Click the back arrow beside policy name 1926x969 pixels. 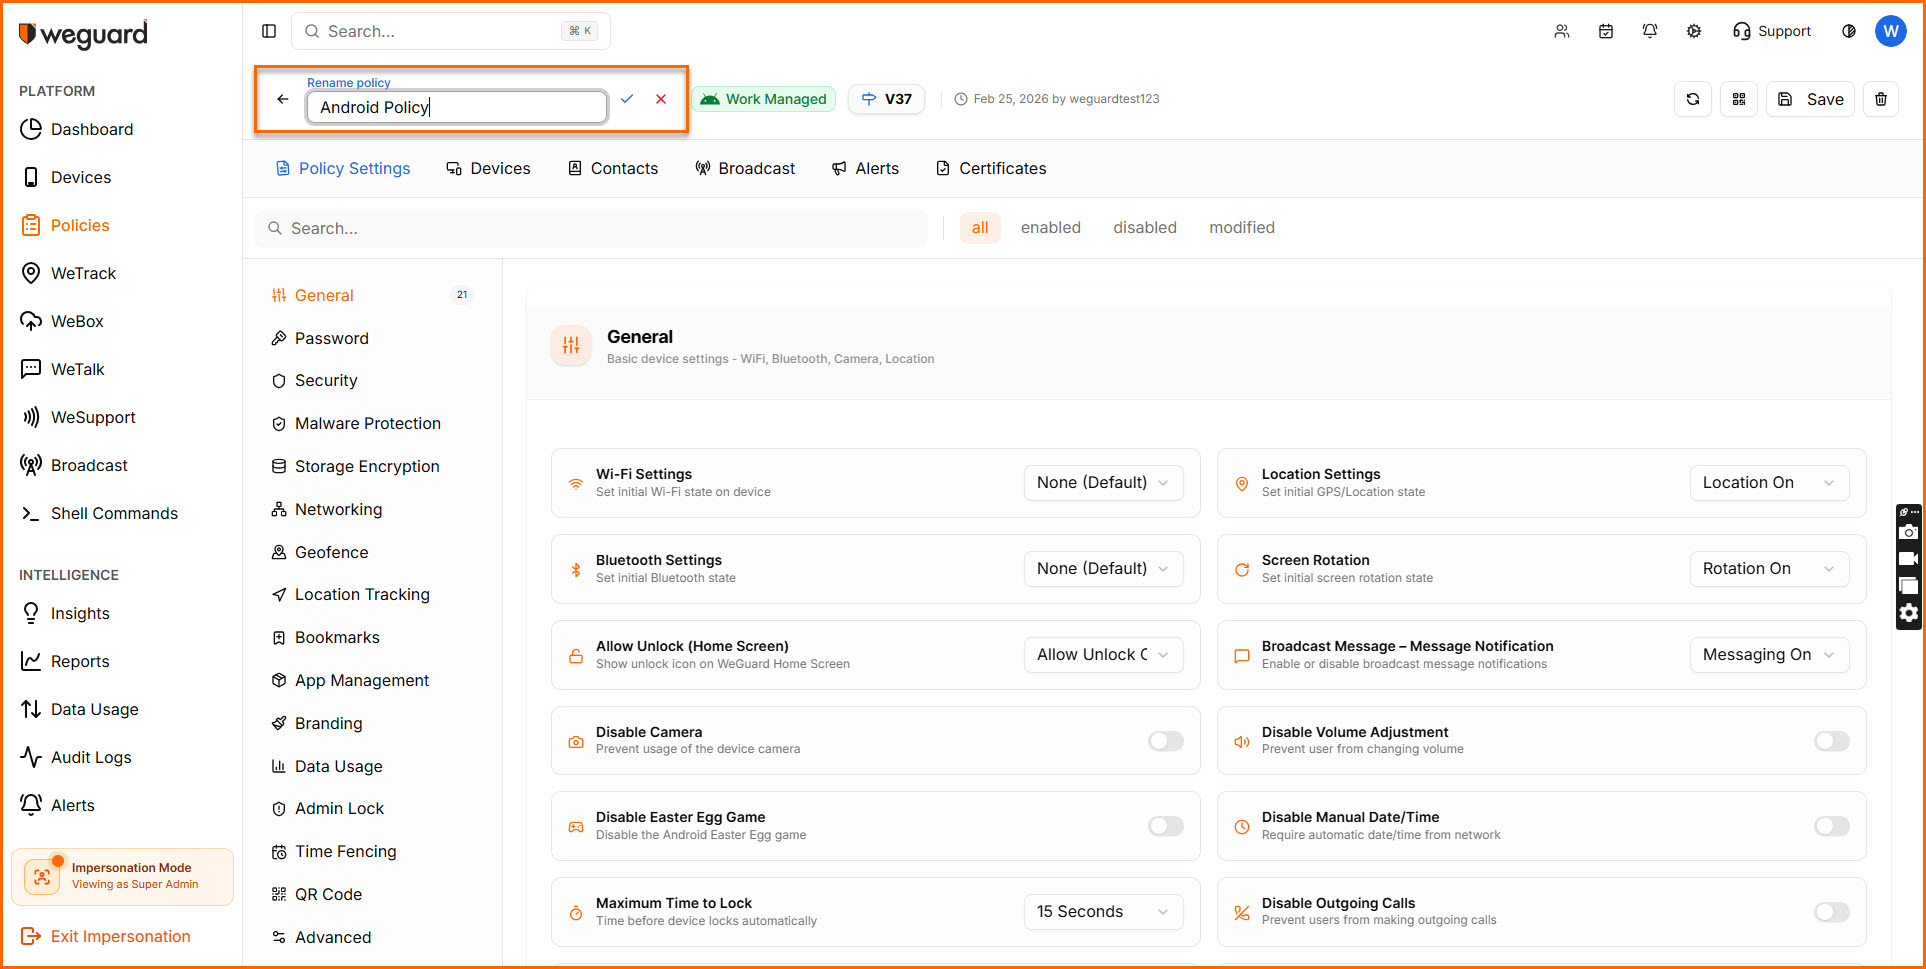pyautogui.click(x=283, y=99)
